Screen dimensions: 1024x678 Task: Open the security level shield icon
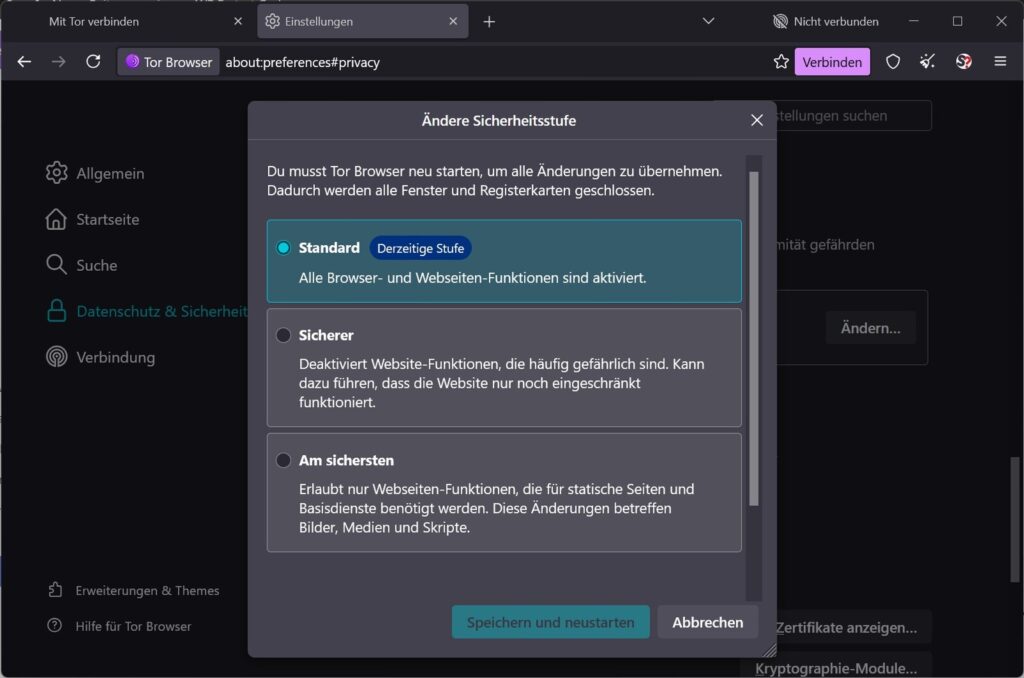pyautogui.click(x=893, y=62)
